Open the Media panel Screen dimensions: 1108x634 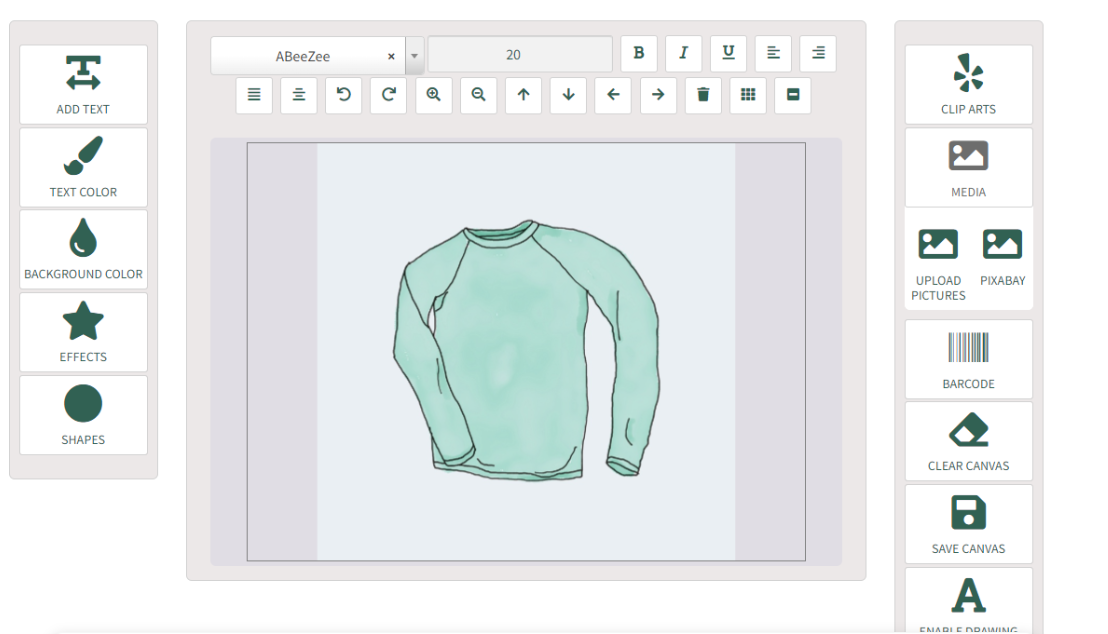[968, 168]
